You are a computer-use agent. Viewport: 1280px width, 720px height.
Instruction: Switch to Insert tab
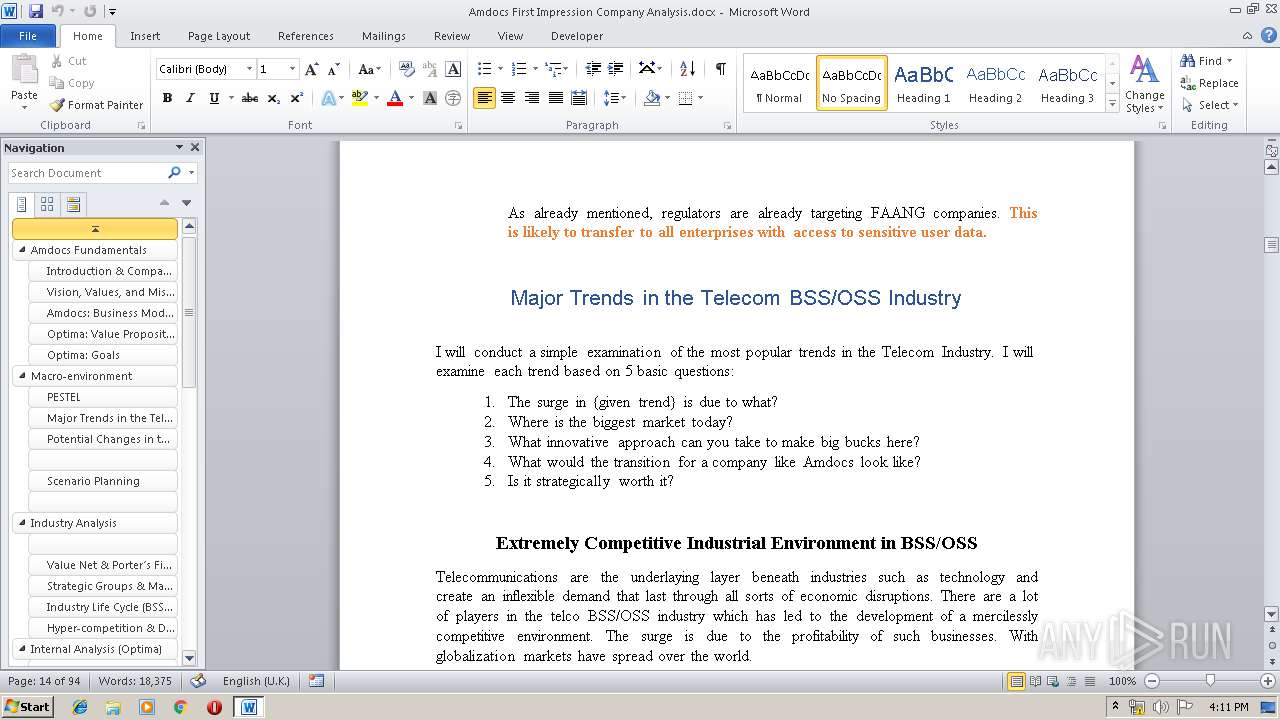(145, 36)
